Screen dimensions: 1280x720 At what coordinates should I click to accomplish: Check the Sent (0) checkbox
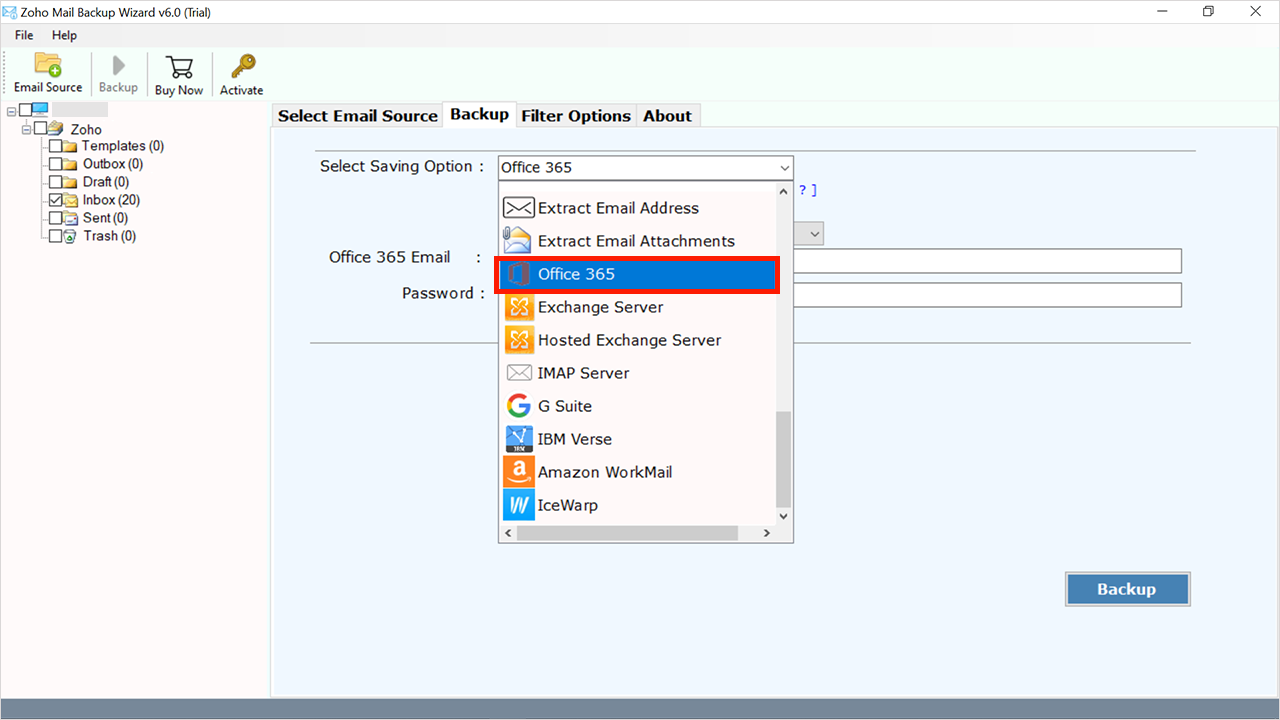coord(55,218)
